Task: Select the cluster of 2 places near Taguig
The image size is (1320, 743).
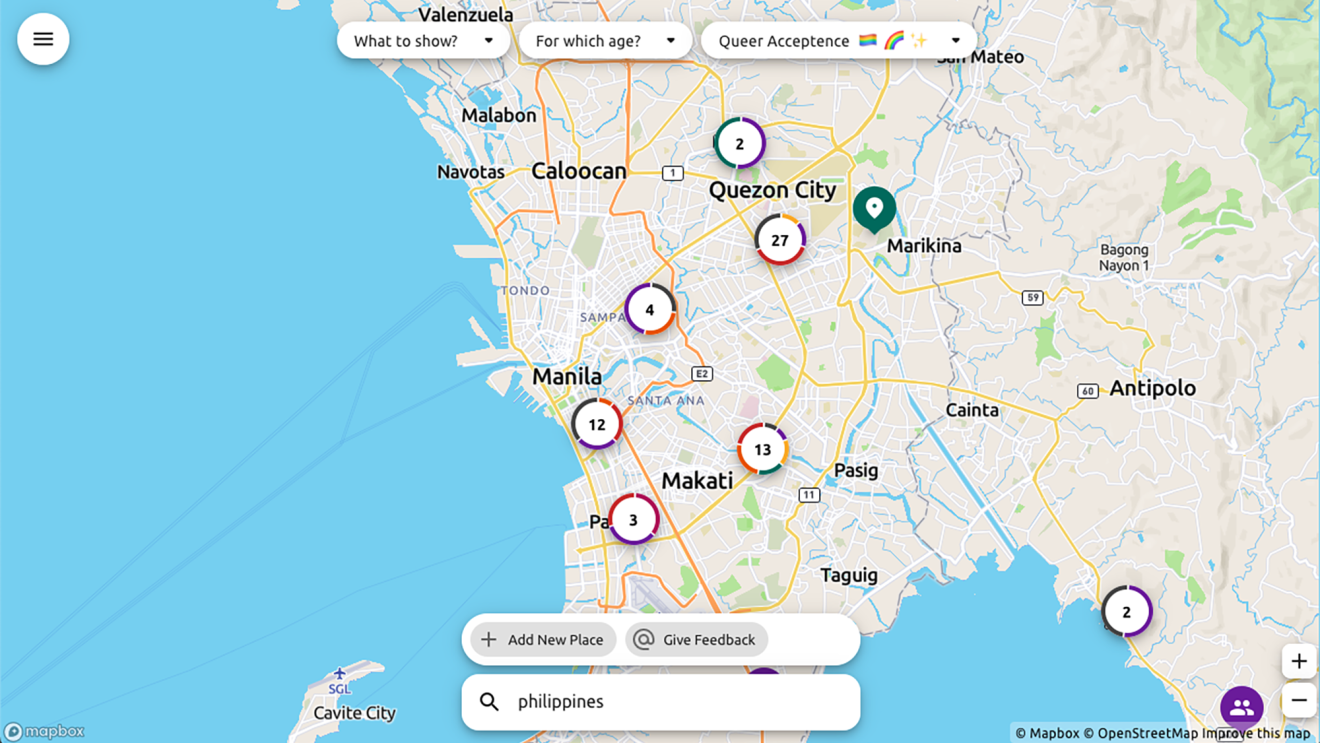Action: (1127, 611)
